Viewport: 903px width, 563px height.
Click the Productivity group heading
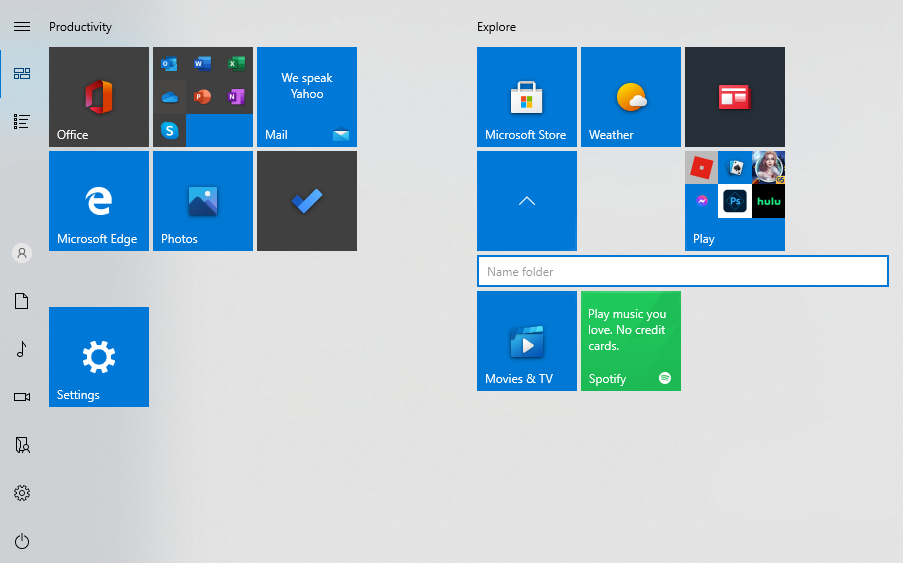[x=80, y=27]
